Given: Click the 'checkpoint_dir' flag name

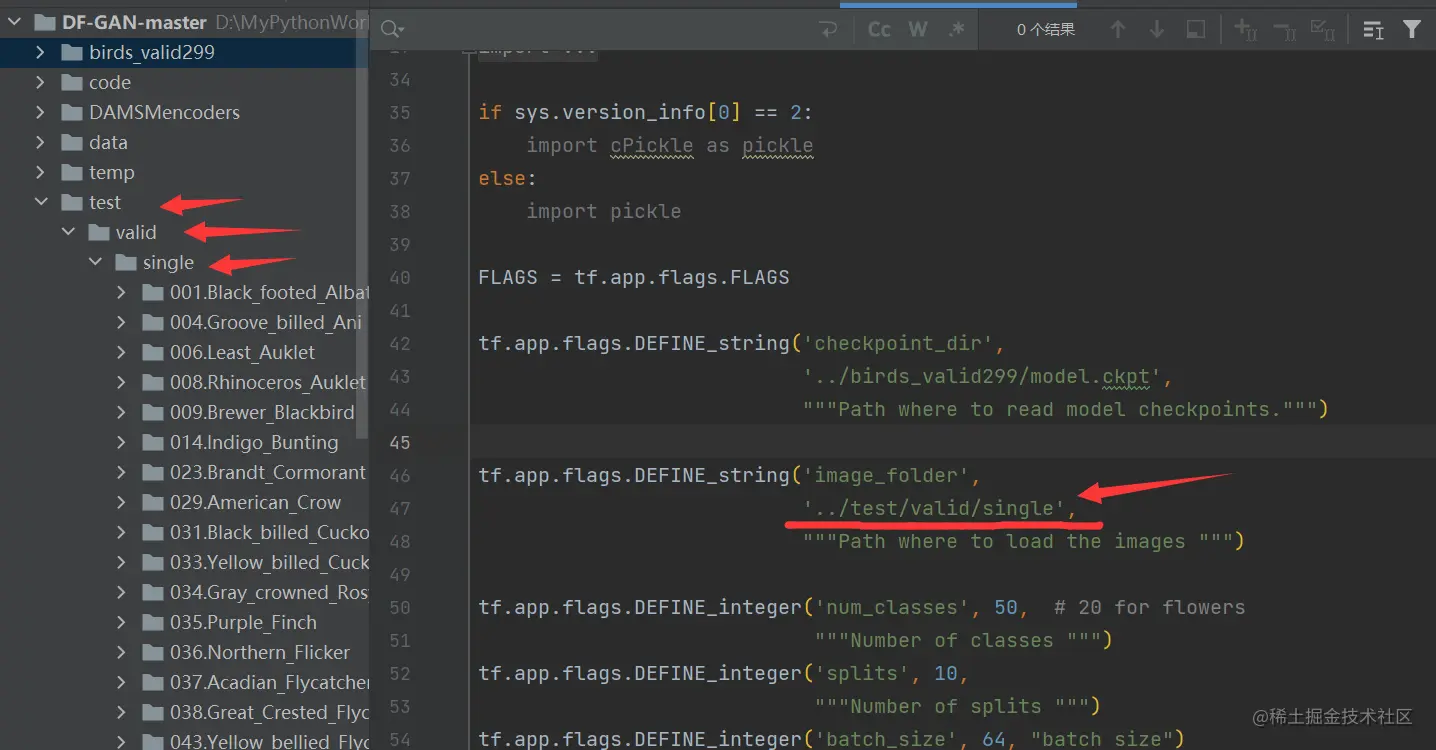Looking at the screenshot, I should pos(898,343).
